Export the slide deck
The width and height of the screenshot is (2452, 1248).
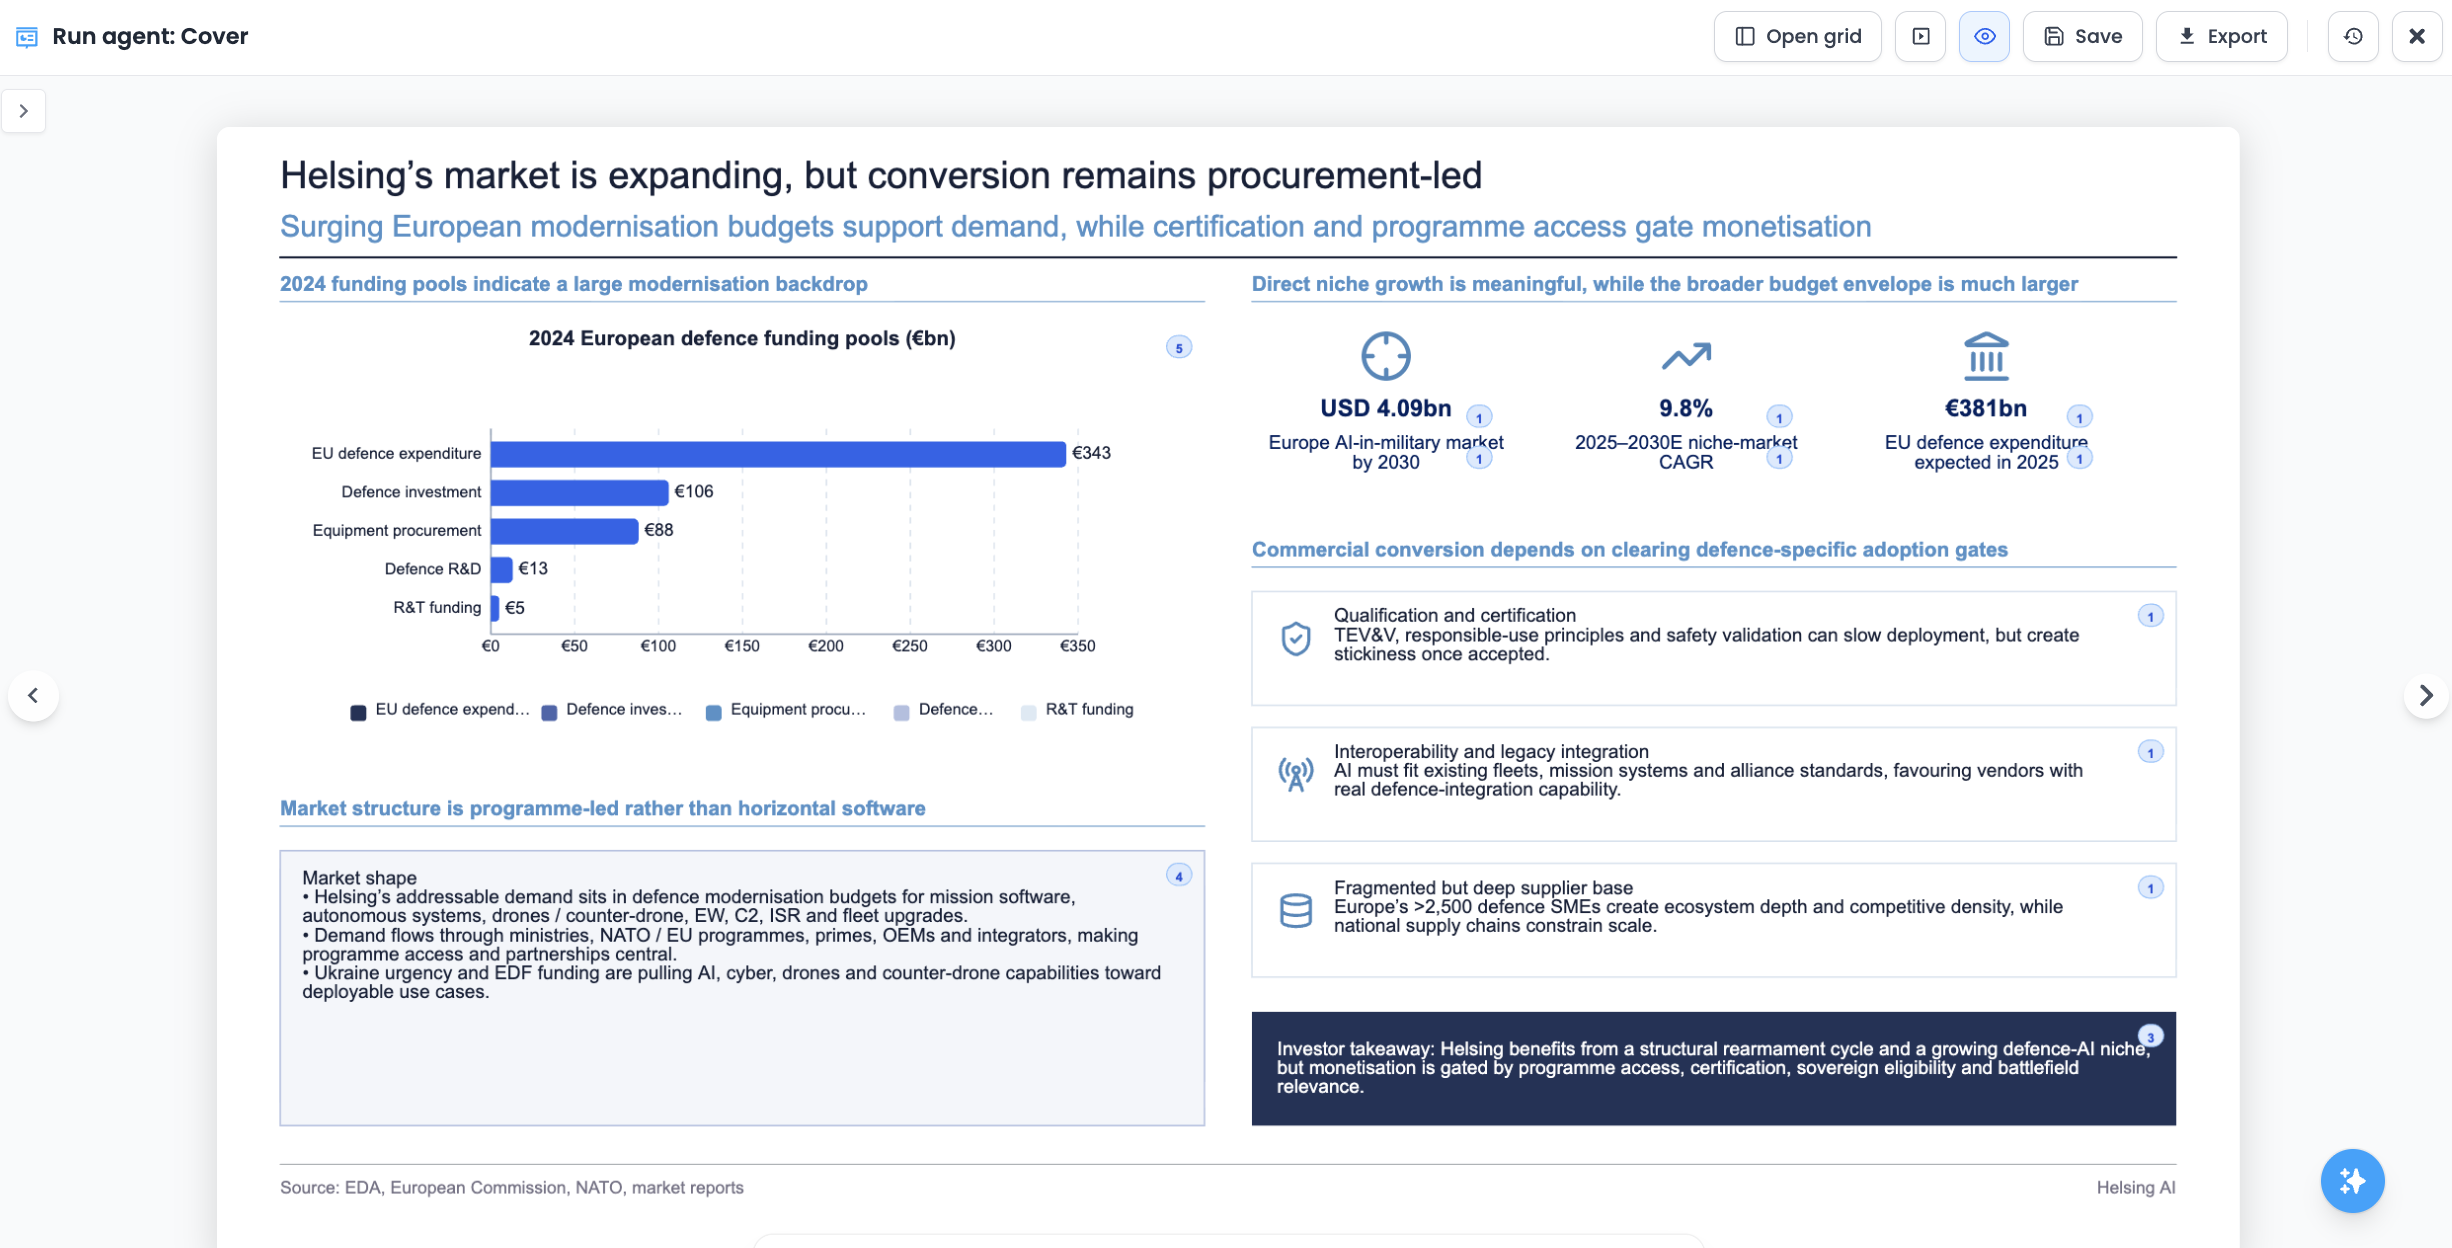[2221, 37]
